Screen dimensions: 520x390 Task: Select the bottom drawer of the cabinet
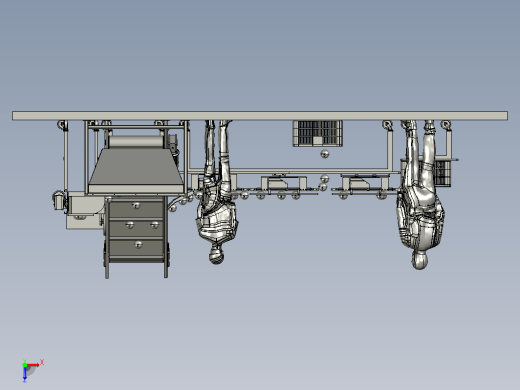click(x=136, y=248)
